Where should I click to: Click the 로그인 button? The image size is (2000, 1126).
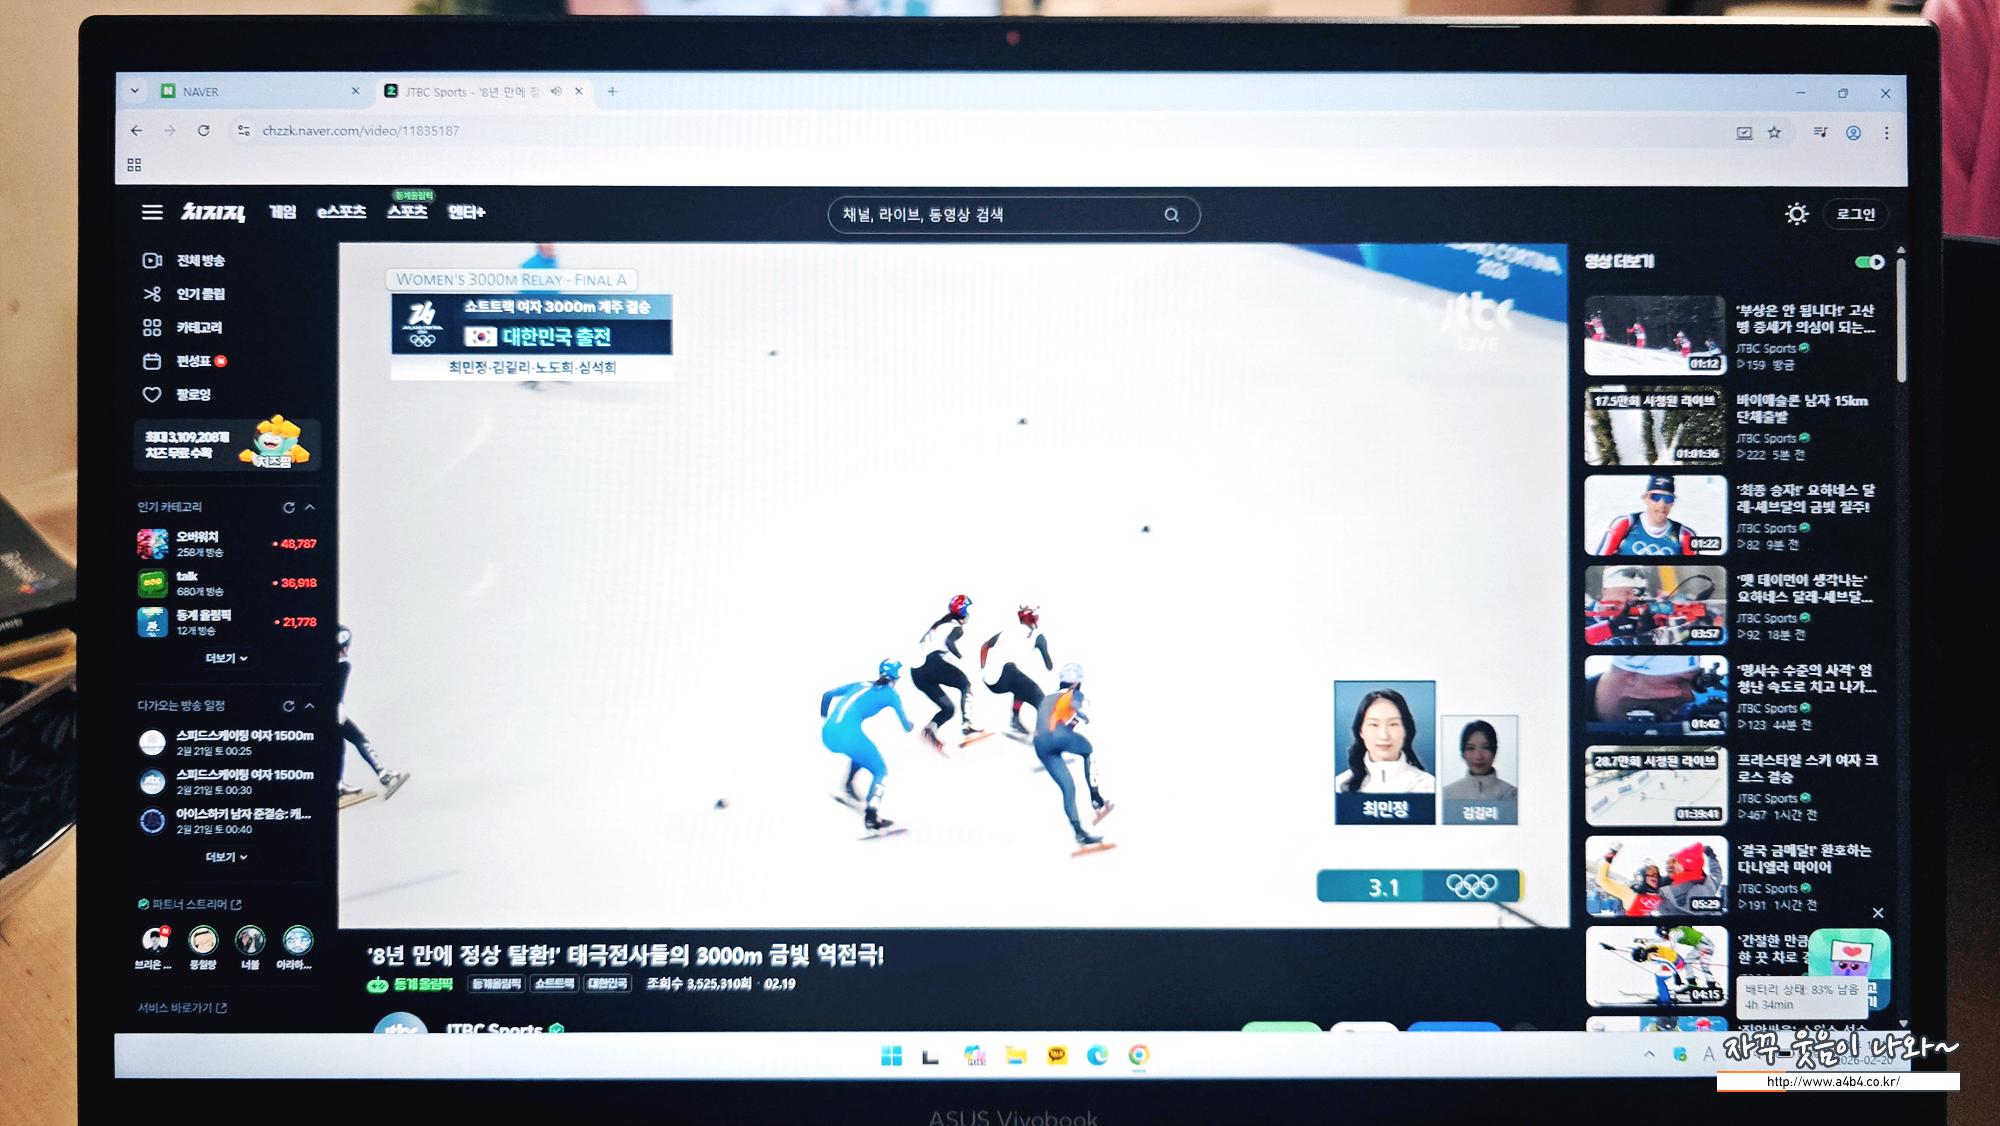click(1855, 214)
